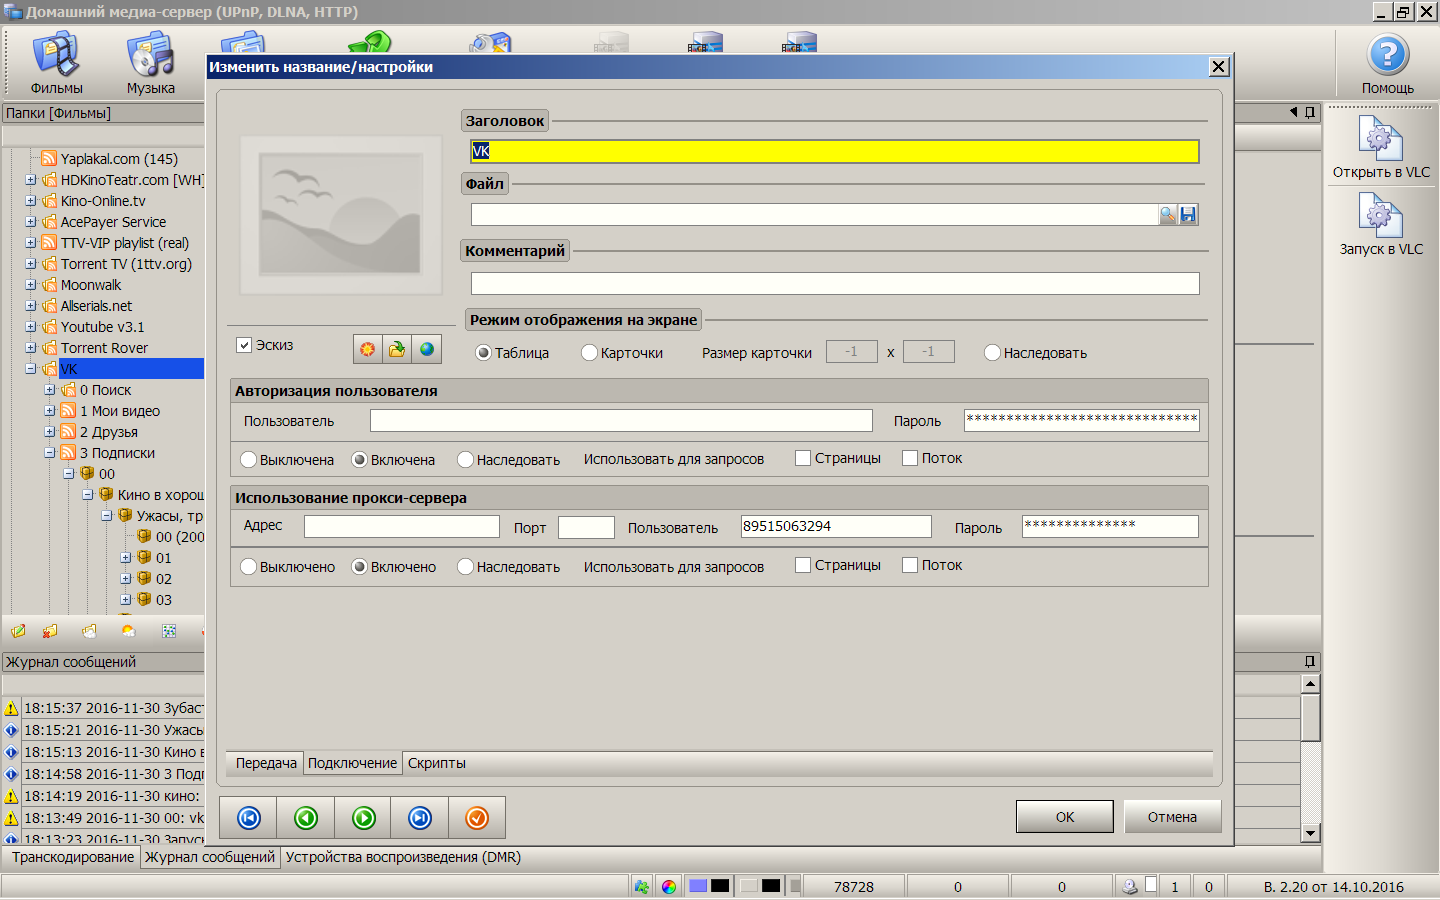This screenshot has height=900, width=1440.
Task: Open the Movies (Фильмы) section
Action: tap(56, 60)
